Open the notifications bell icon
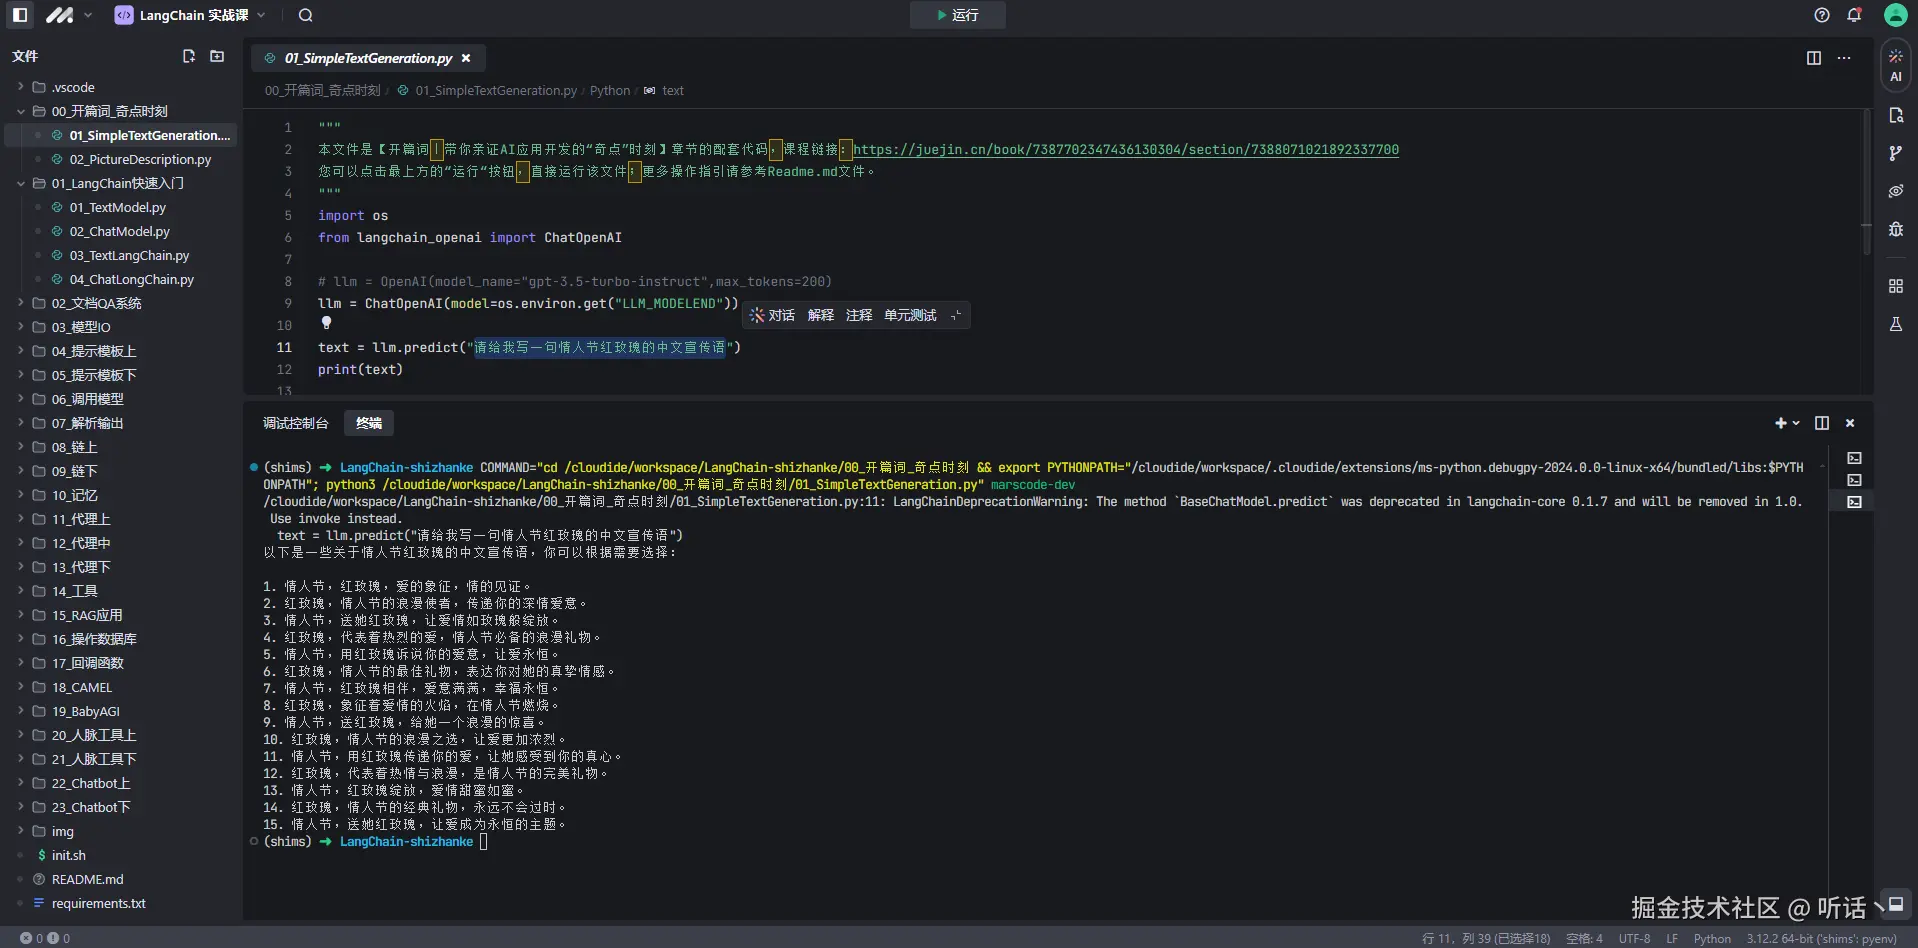1918x948 pixels. click(1854, 15)
